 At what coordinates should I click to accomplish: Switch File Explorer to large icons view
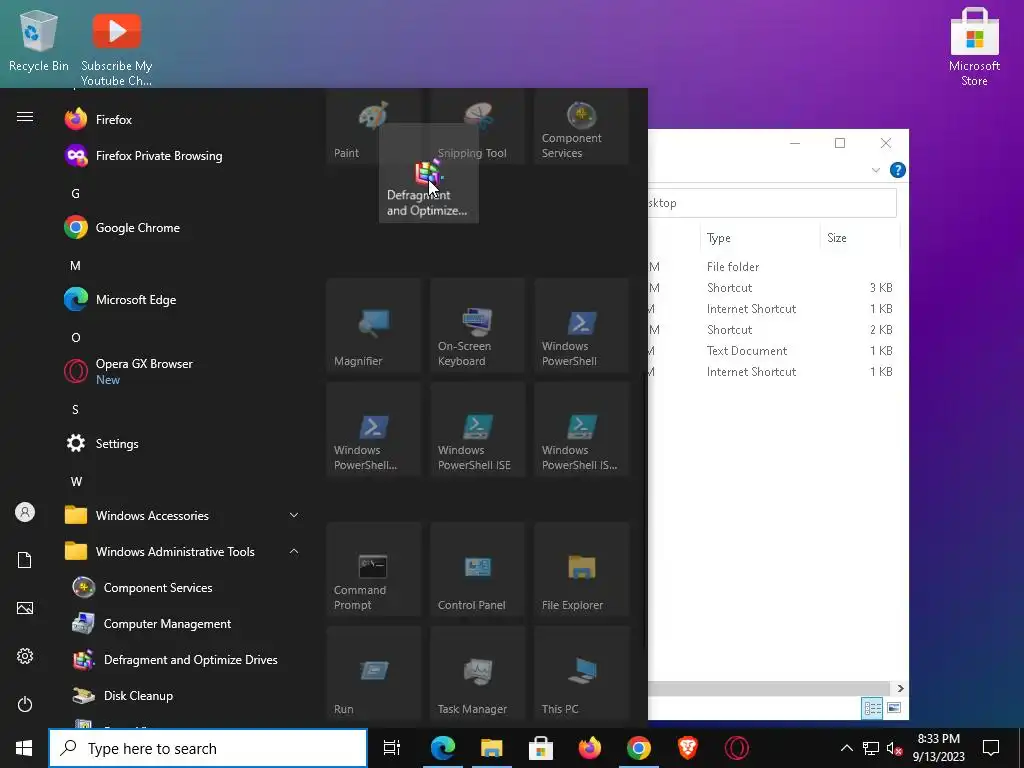tap(894, 708)
